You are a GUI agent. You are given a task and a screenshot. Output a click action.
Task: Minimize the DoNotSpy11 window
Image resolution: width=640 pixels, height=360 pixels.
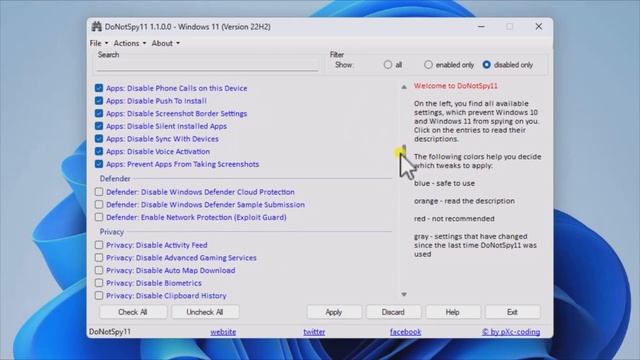(482, 27)
